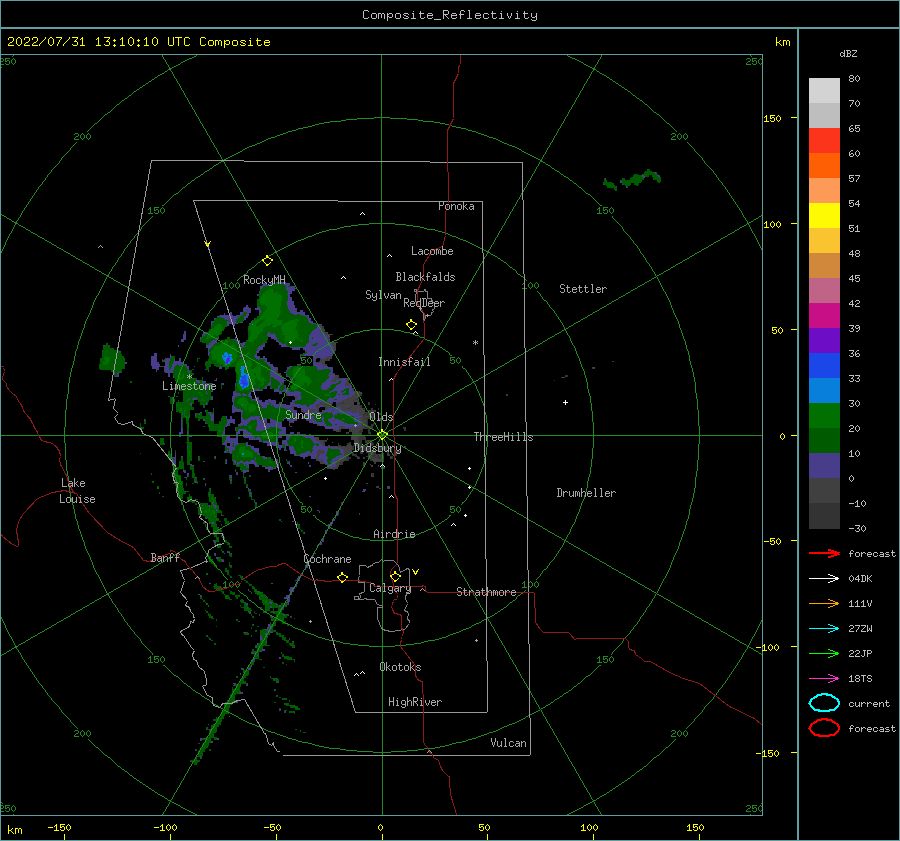Click the white asterisk above Limestone
900x841 pixels.
[189, 377]
